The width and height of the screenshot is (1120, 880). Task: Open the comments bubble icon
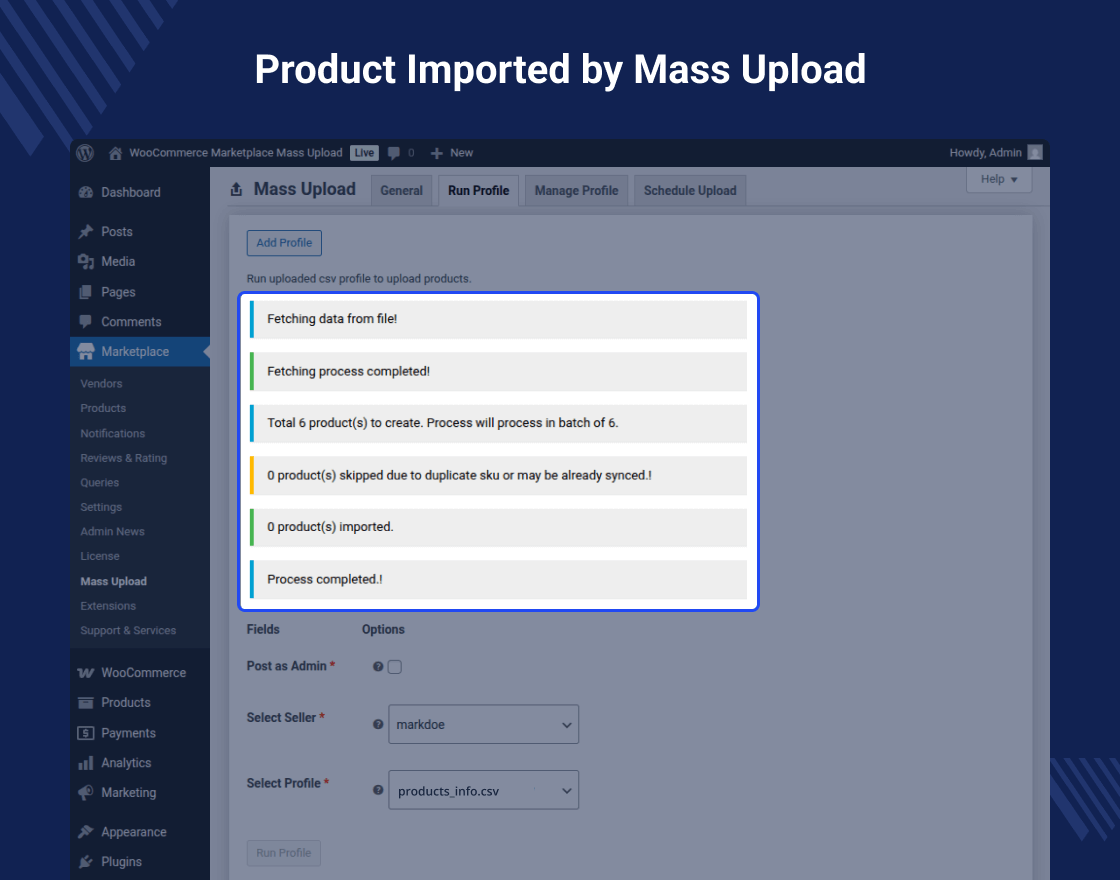(394, 153)
